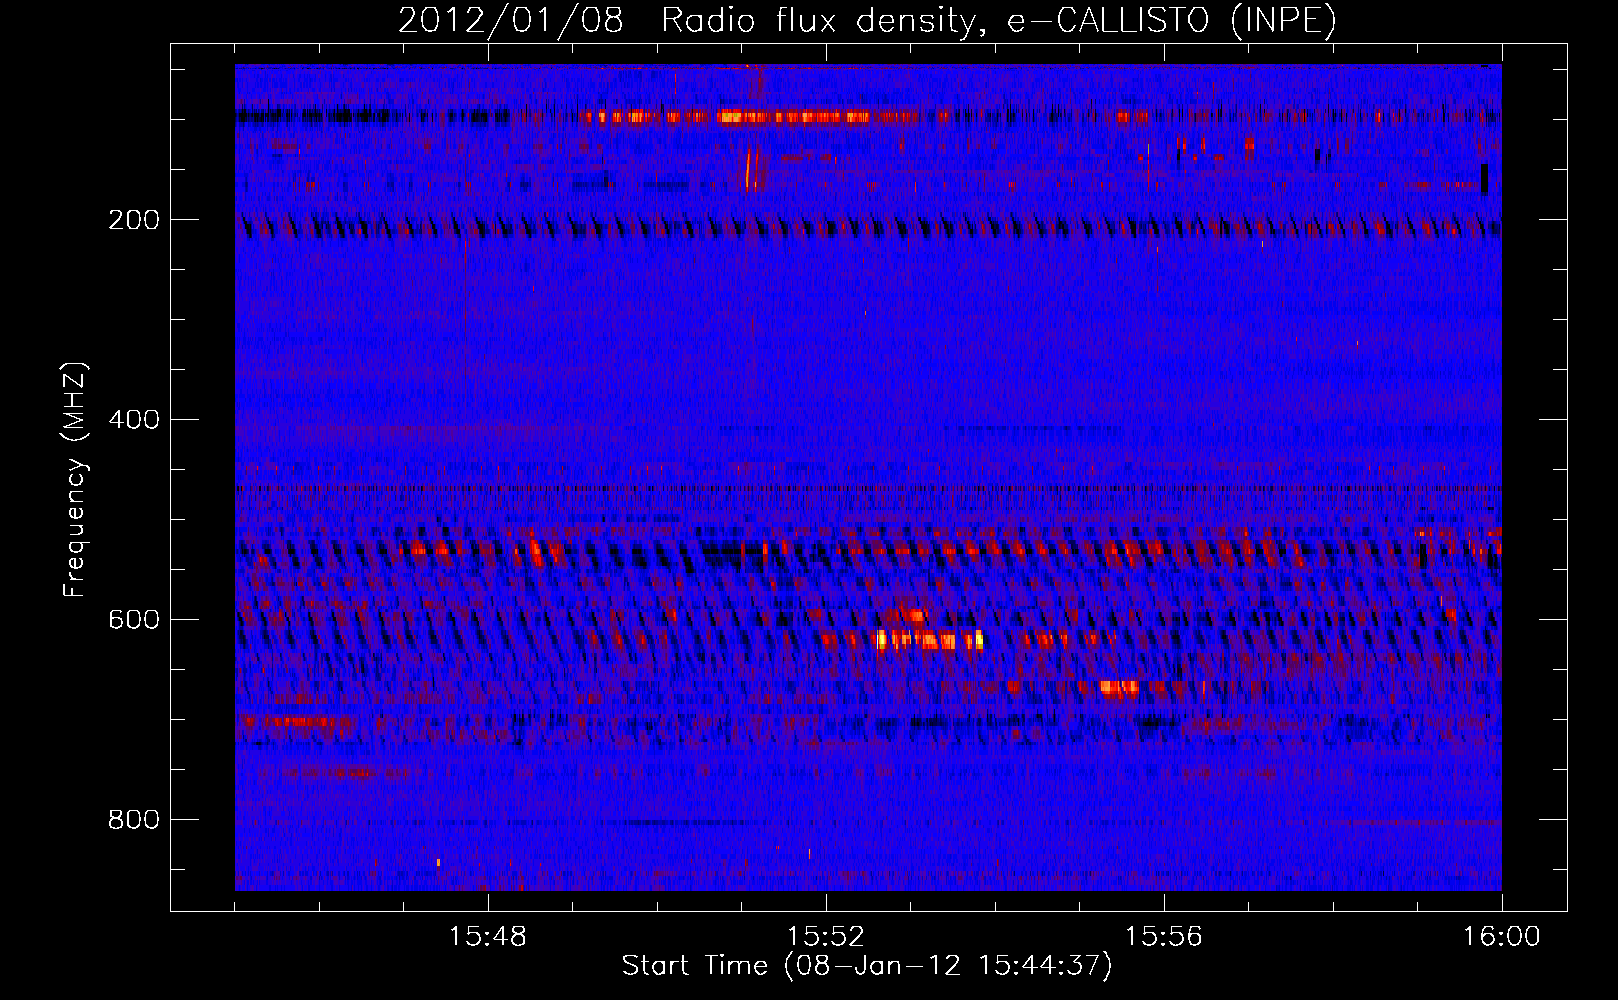Click the 'Start Time (08-Jan-12 15:44:37)' label
Image resolution: width=1618 pixels, height=1000 pixels.
pyautogui.click(x=867, y=966)
